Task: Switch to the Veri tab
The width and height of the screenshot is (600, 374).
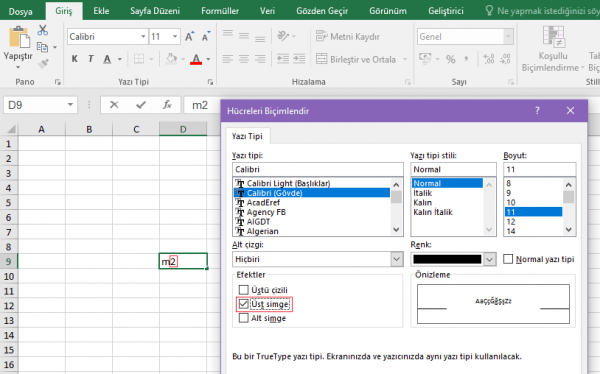Action: (267, 11)
